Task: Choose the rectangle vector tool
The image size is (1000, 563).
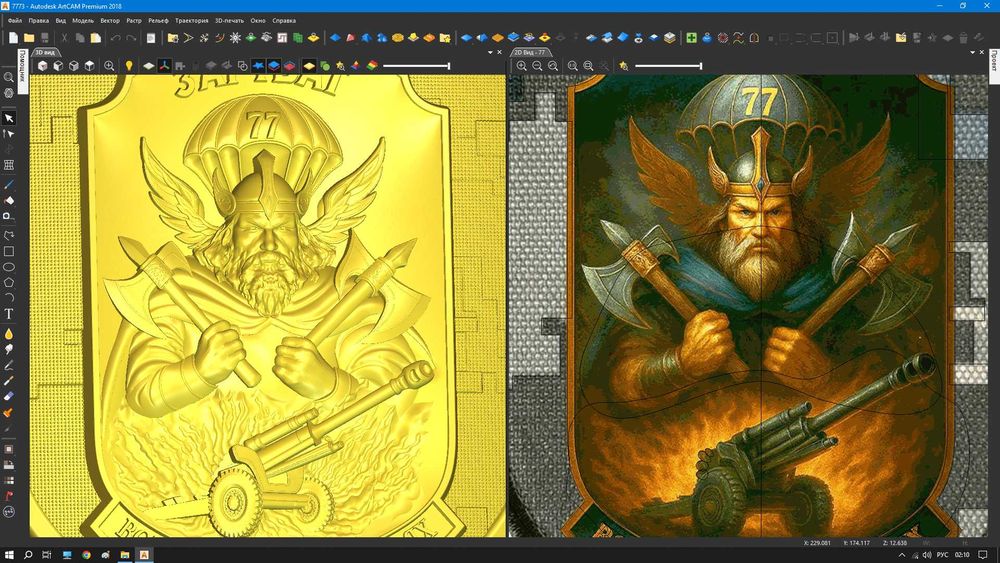Action: coord(9,251)
